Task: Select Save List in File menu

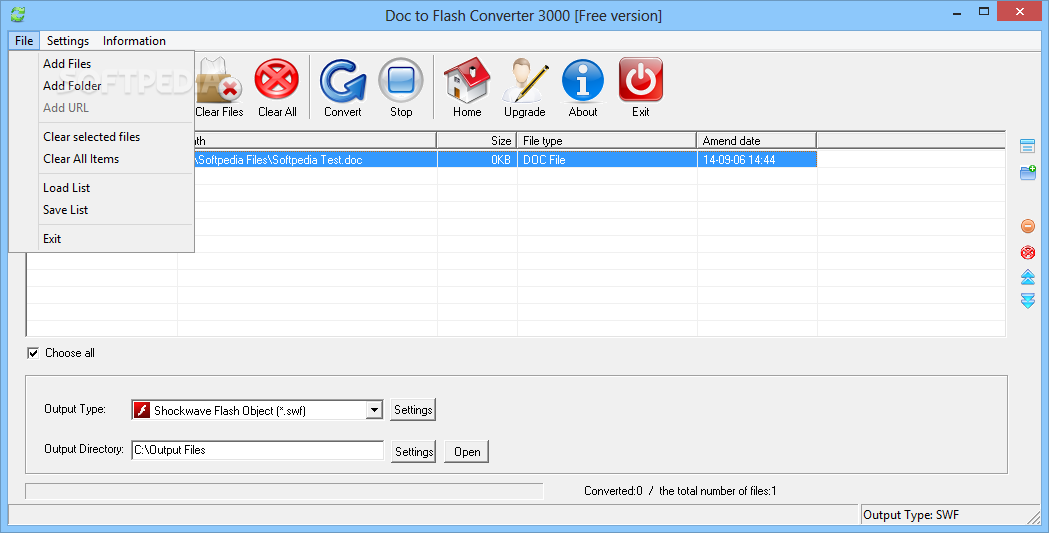Action: pos(66,210)
